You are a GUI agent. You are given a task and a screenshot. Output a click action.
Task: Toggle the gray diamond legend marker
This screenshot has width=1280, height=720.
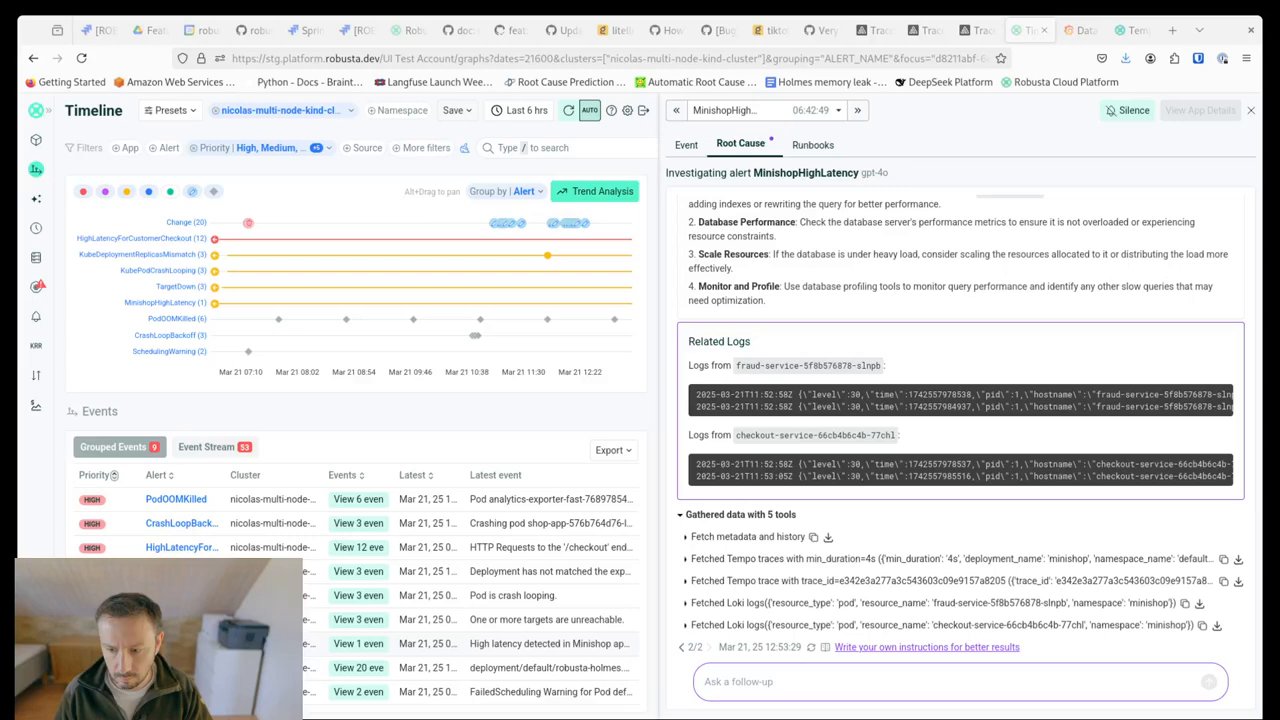click(213, 191)
